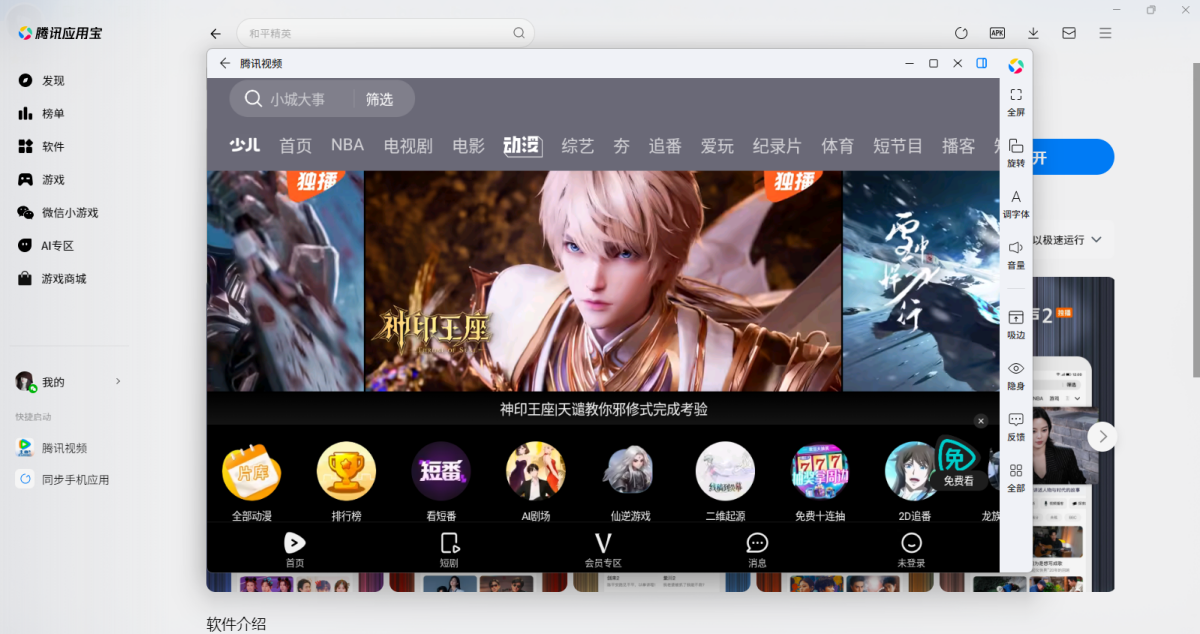
Task: Click the 神印王座 banner image
Action: [x=603, y=281]
